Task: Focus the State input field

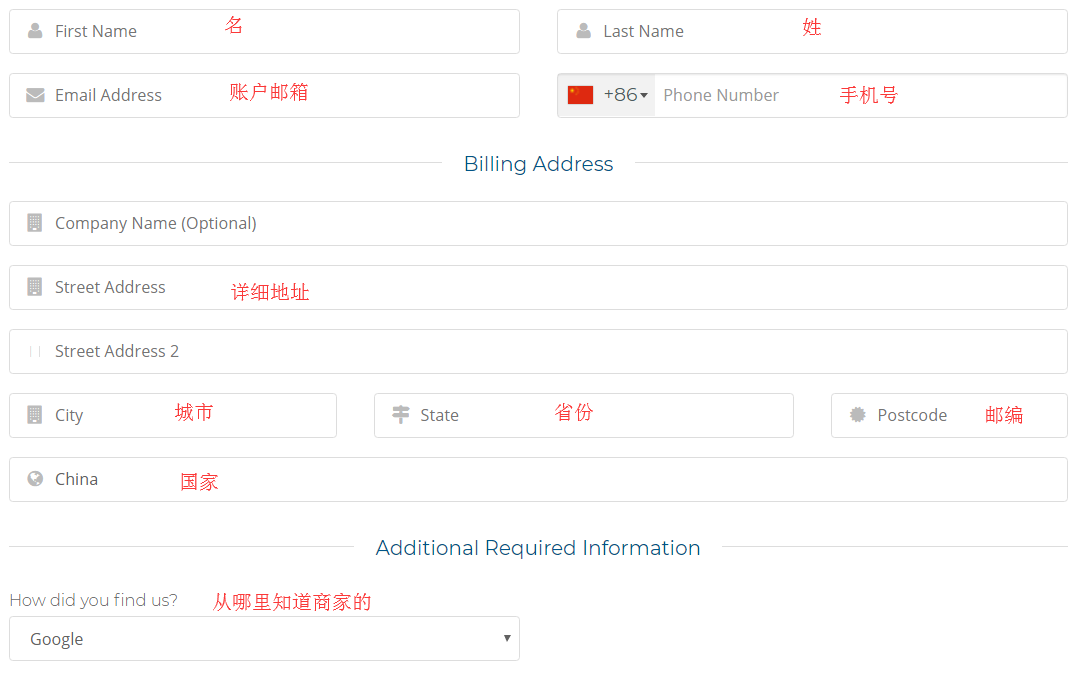Action: (584, 415)
